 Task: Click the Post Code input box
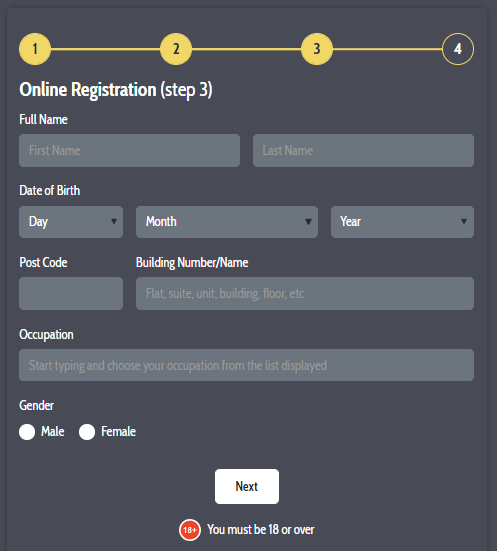pyautogui.click(x=71, y=293)
